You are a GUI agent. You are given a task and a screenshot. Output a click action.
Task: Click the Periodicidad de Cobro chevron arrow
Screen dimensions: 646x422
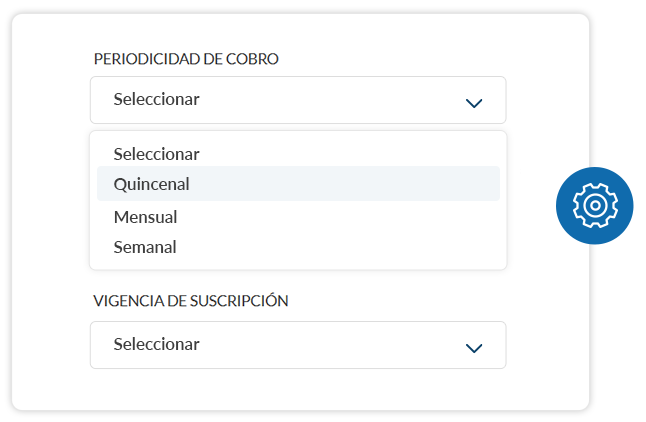coord(474,102)
